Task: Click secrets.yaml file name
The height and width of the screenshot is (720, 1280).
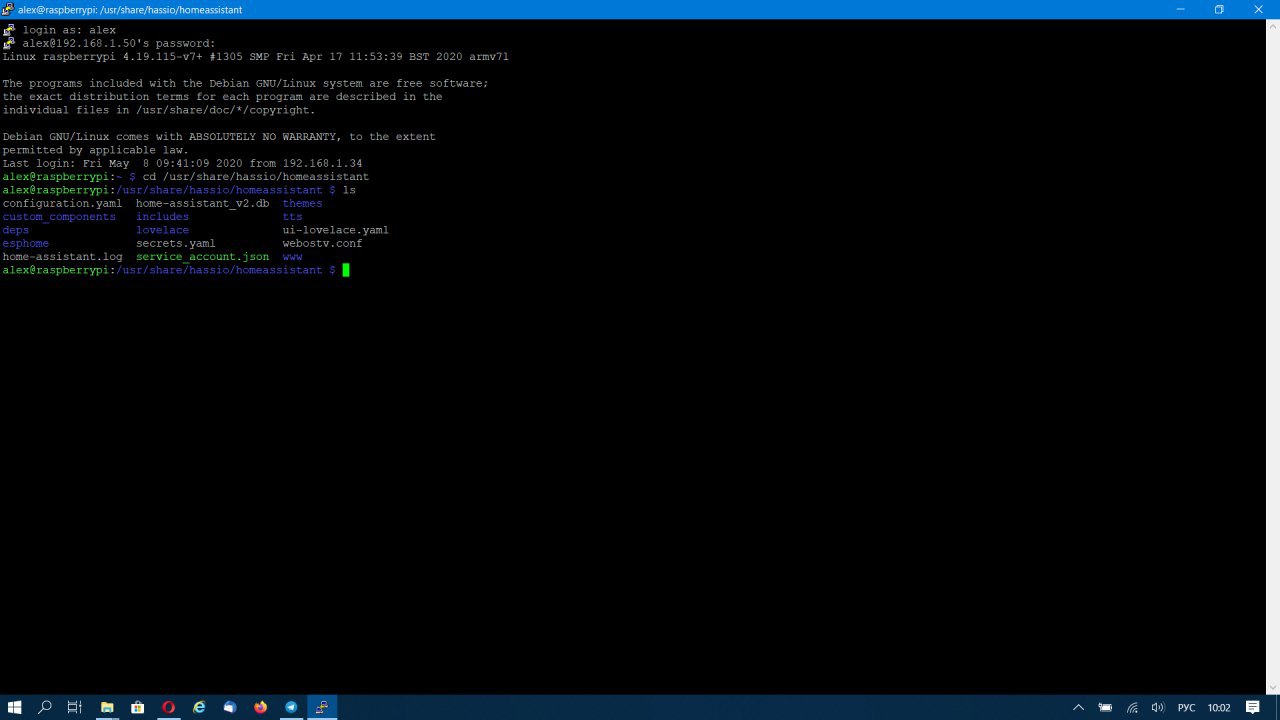Action: 175,243
